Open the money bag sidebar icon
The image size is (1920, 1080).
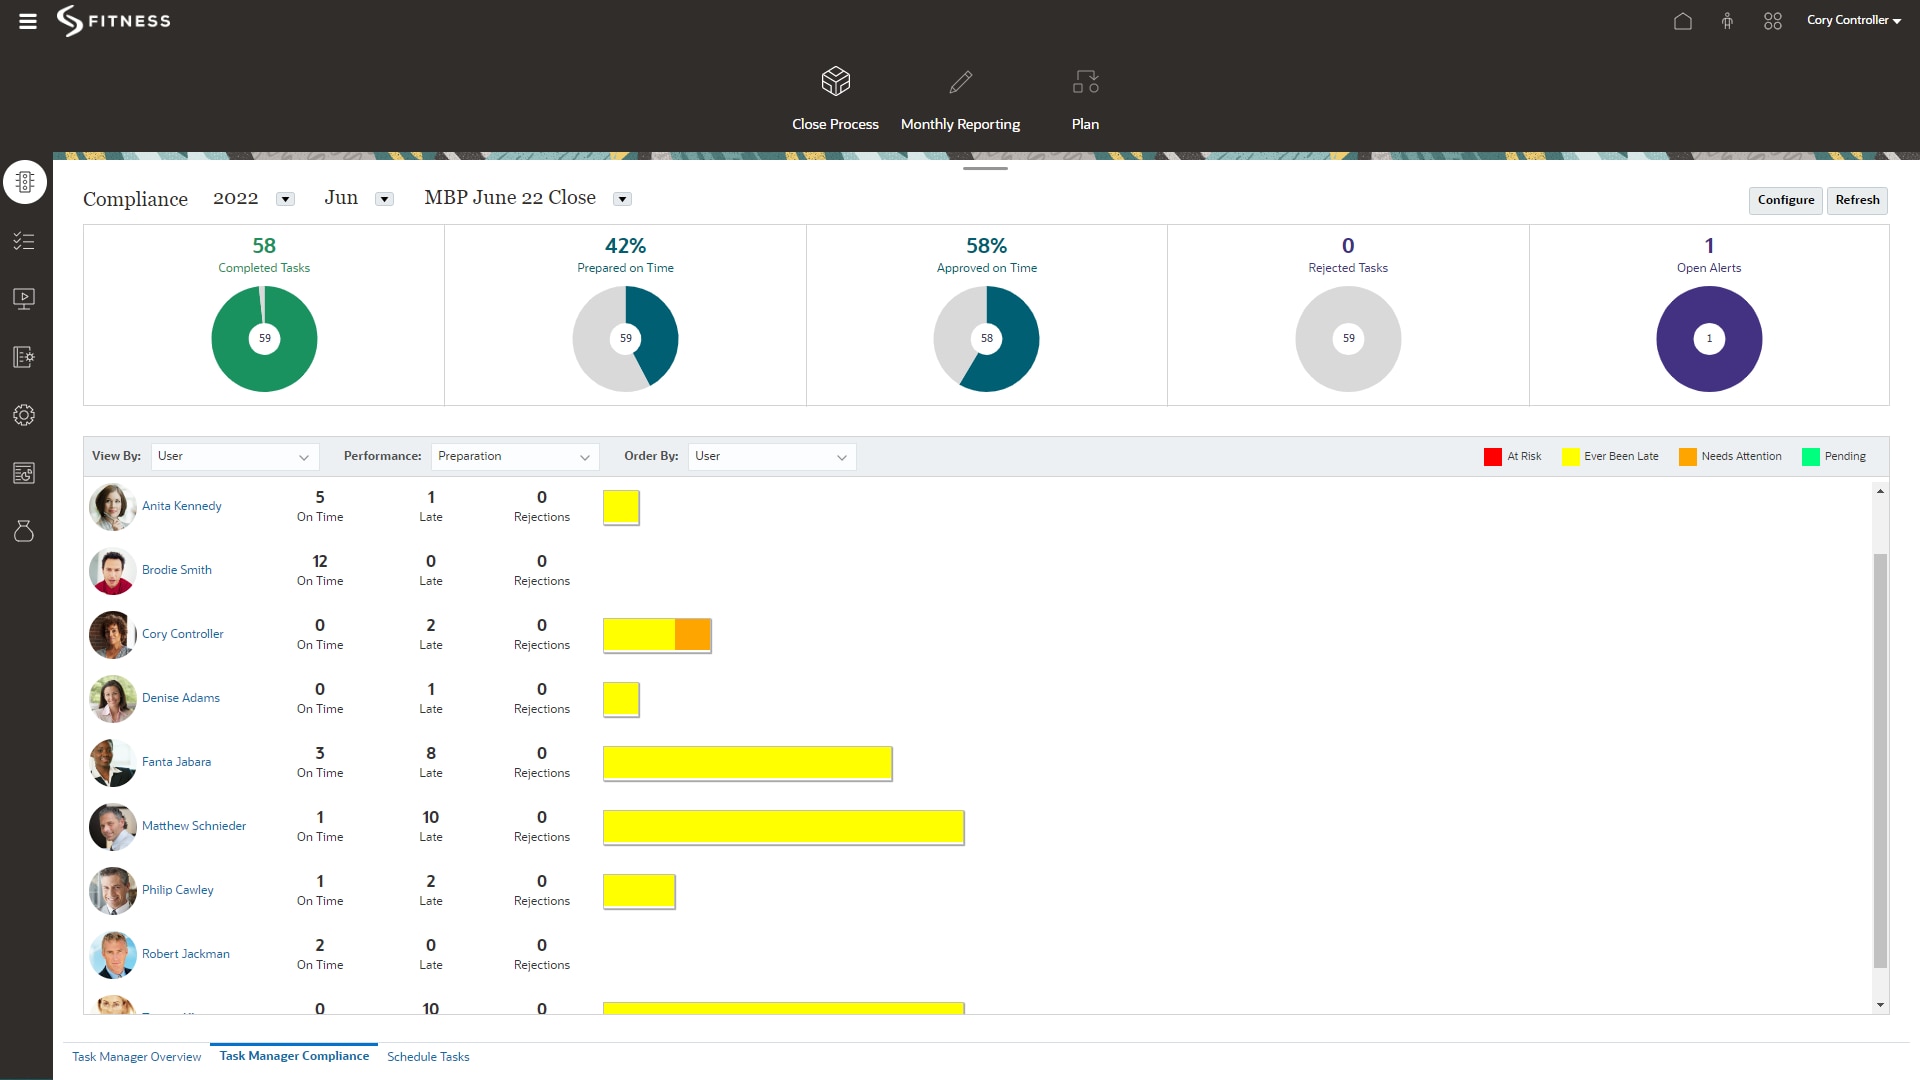pos(24,531)
